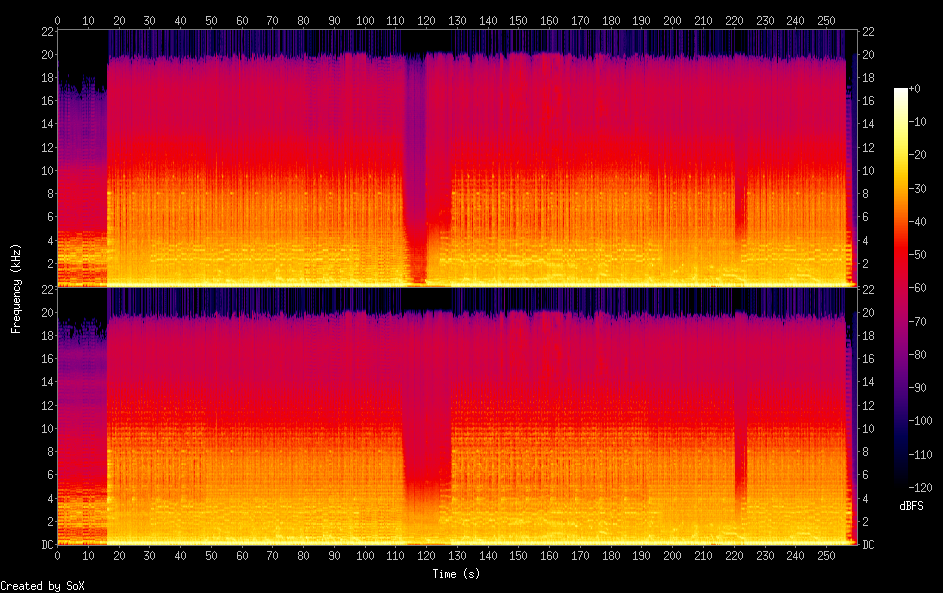This screenshot has width=943, height=593.
Task: Click the white top end of color bar
Action: coord(901,94)
